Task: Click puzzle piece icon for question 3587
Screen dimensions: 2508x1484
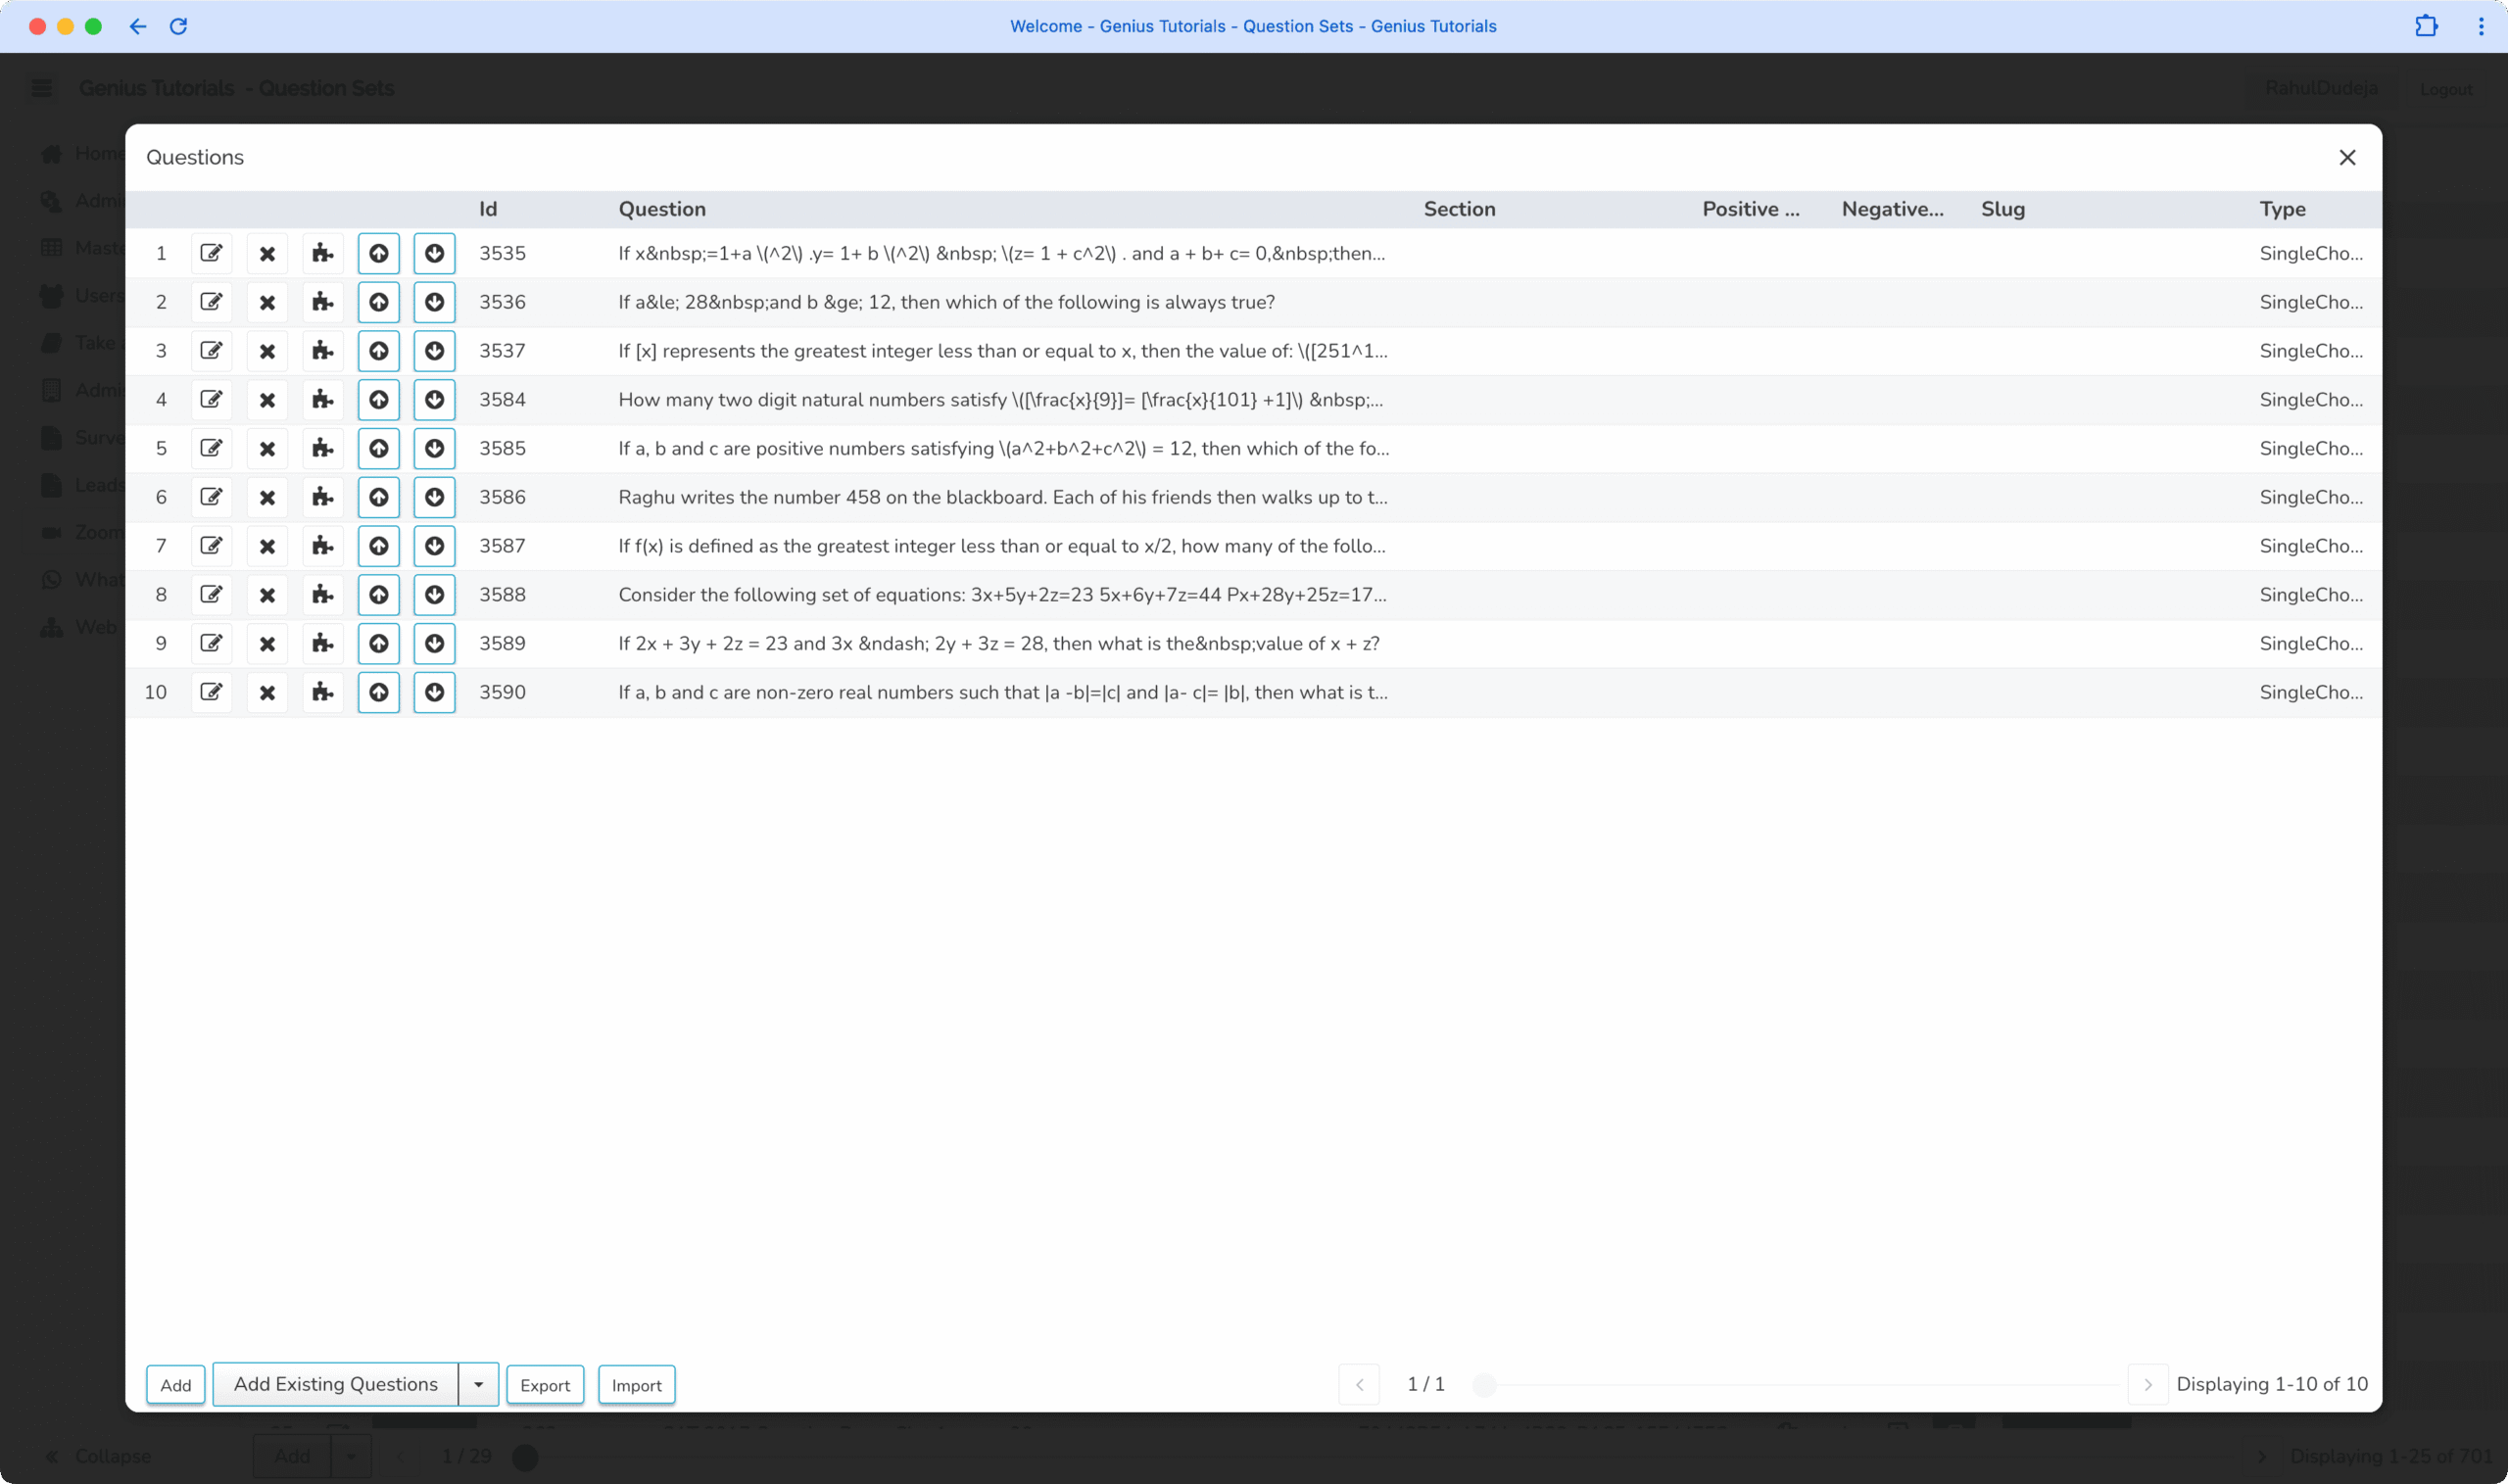Action: (x=322, y=546)
